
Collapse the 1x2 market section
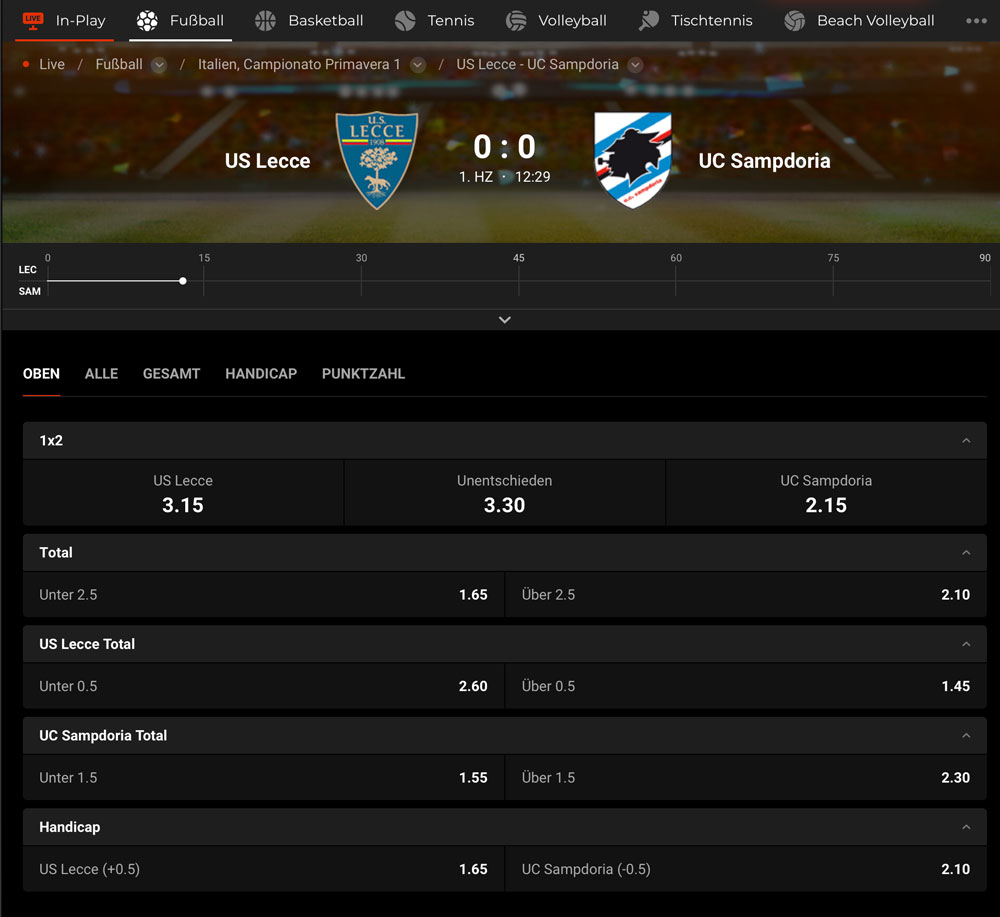point(966,441)
